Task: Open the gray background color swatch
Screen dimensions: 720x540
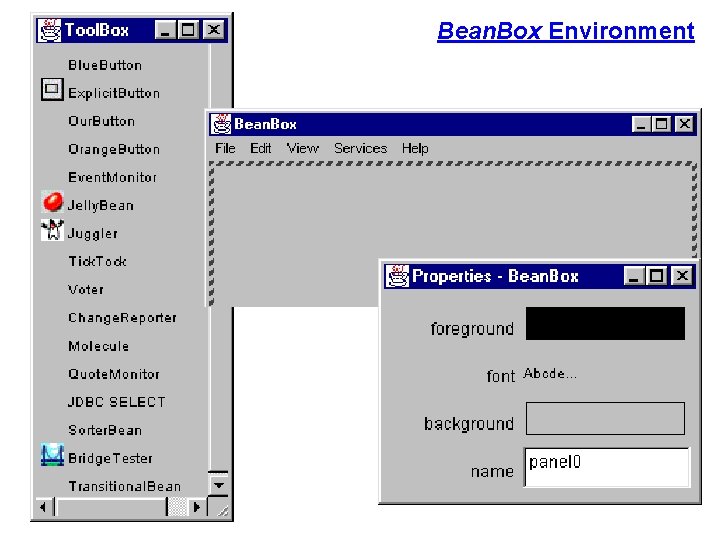Action: point(605,418)
